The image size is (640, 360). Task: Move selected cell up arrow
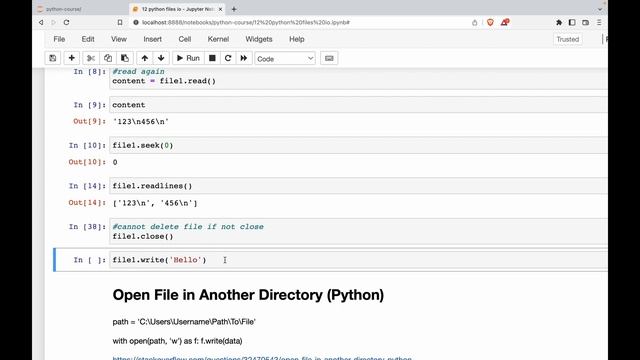[x=144, y=58]
